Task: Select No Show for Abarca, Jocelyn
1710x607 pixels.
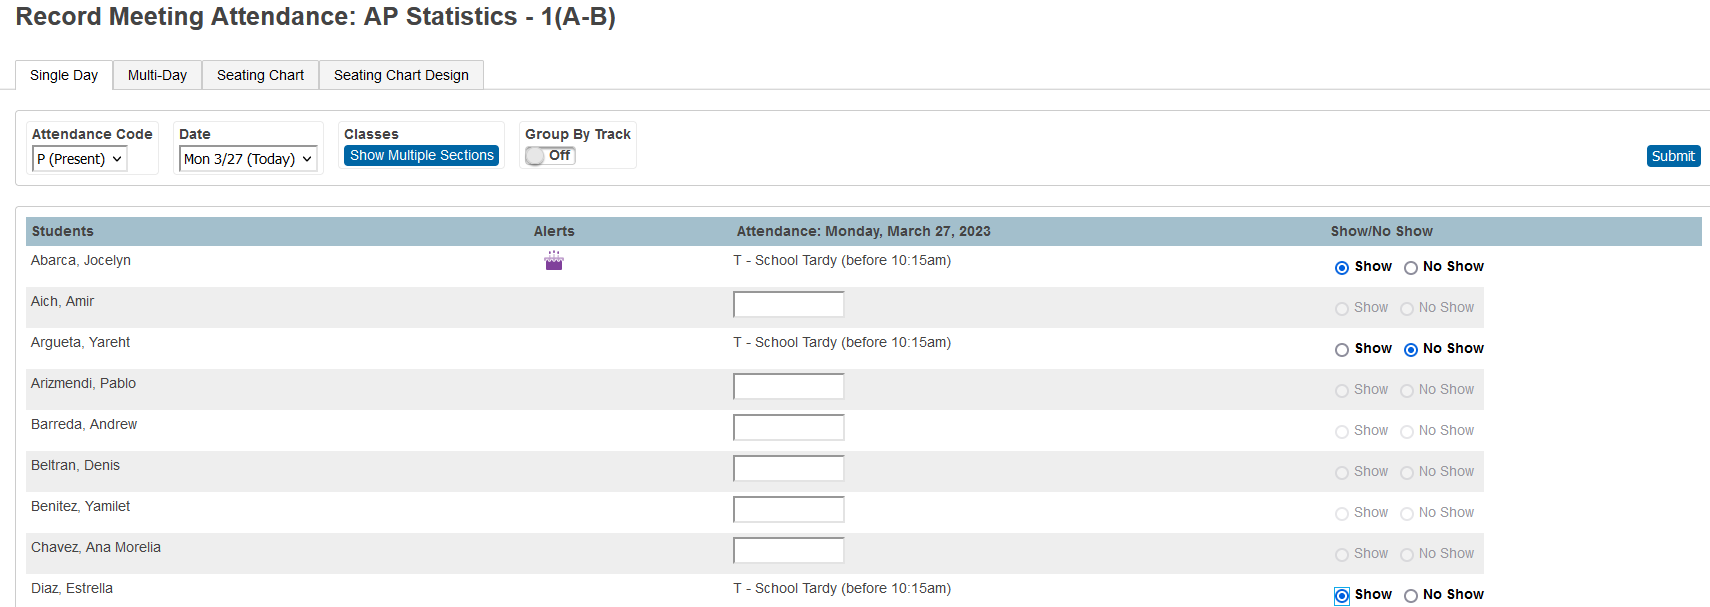Action: (x=1411, y=267)
